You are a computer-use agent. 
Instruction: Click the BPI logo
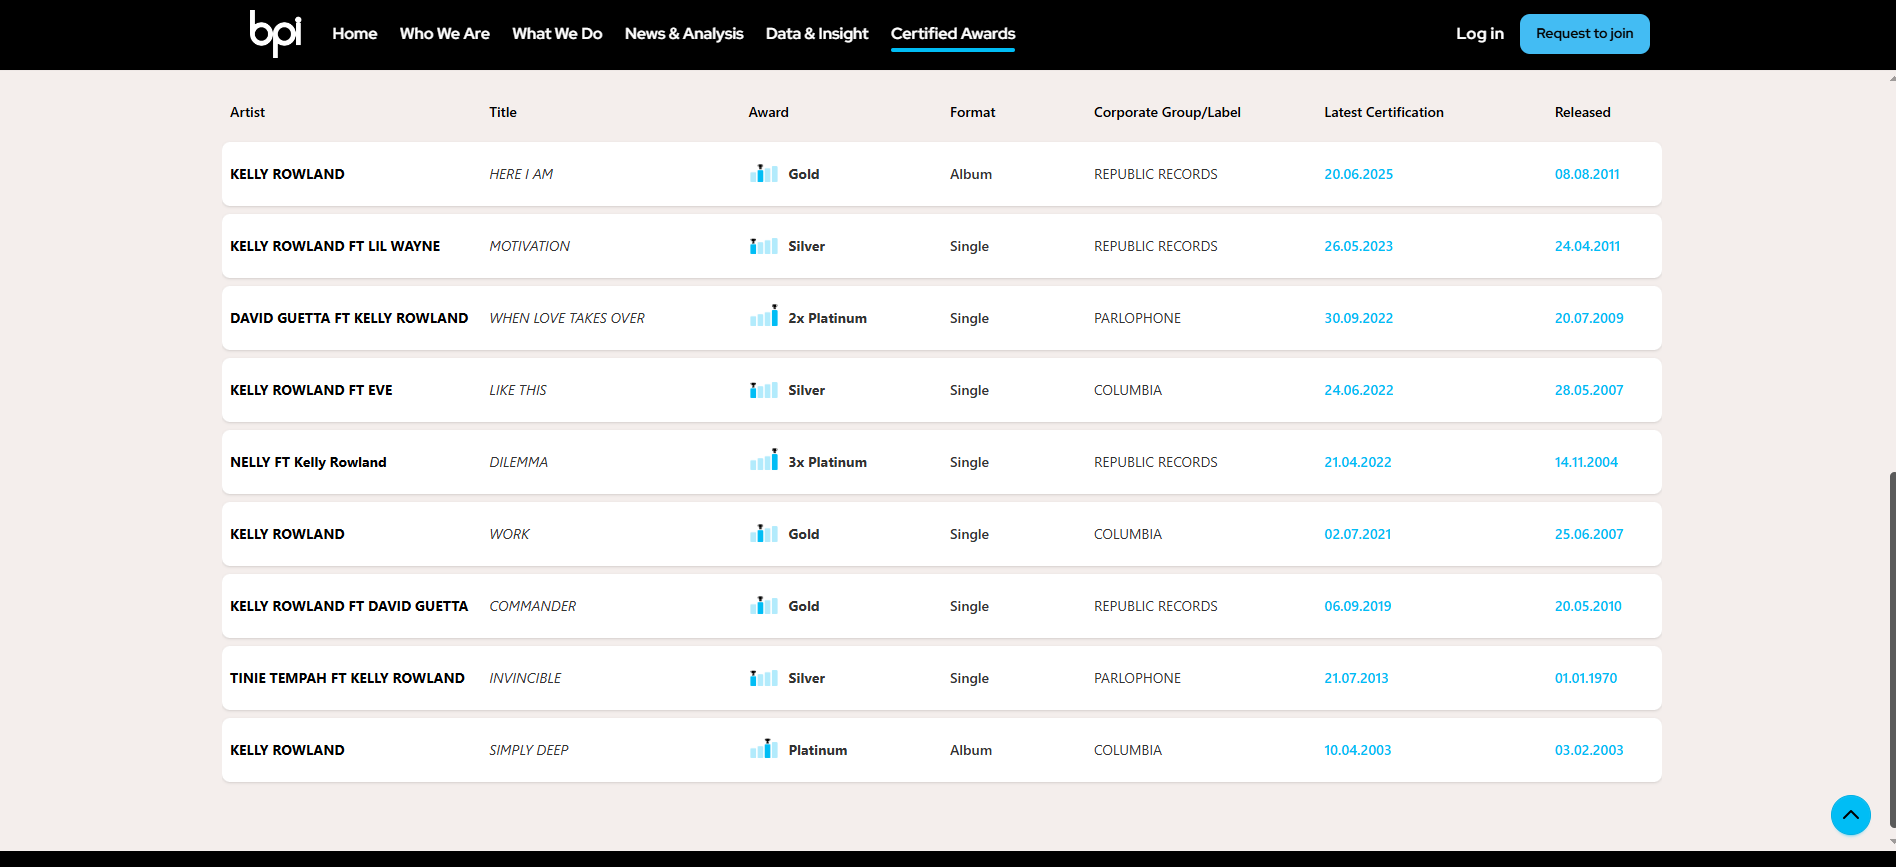[x=275, y=33]
